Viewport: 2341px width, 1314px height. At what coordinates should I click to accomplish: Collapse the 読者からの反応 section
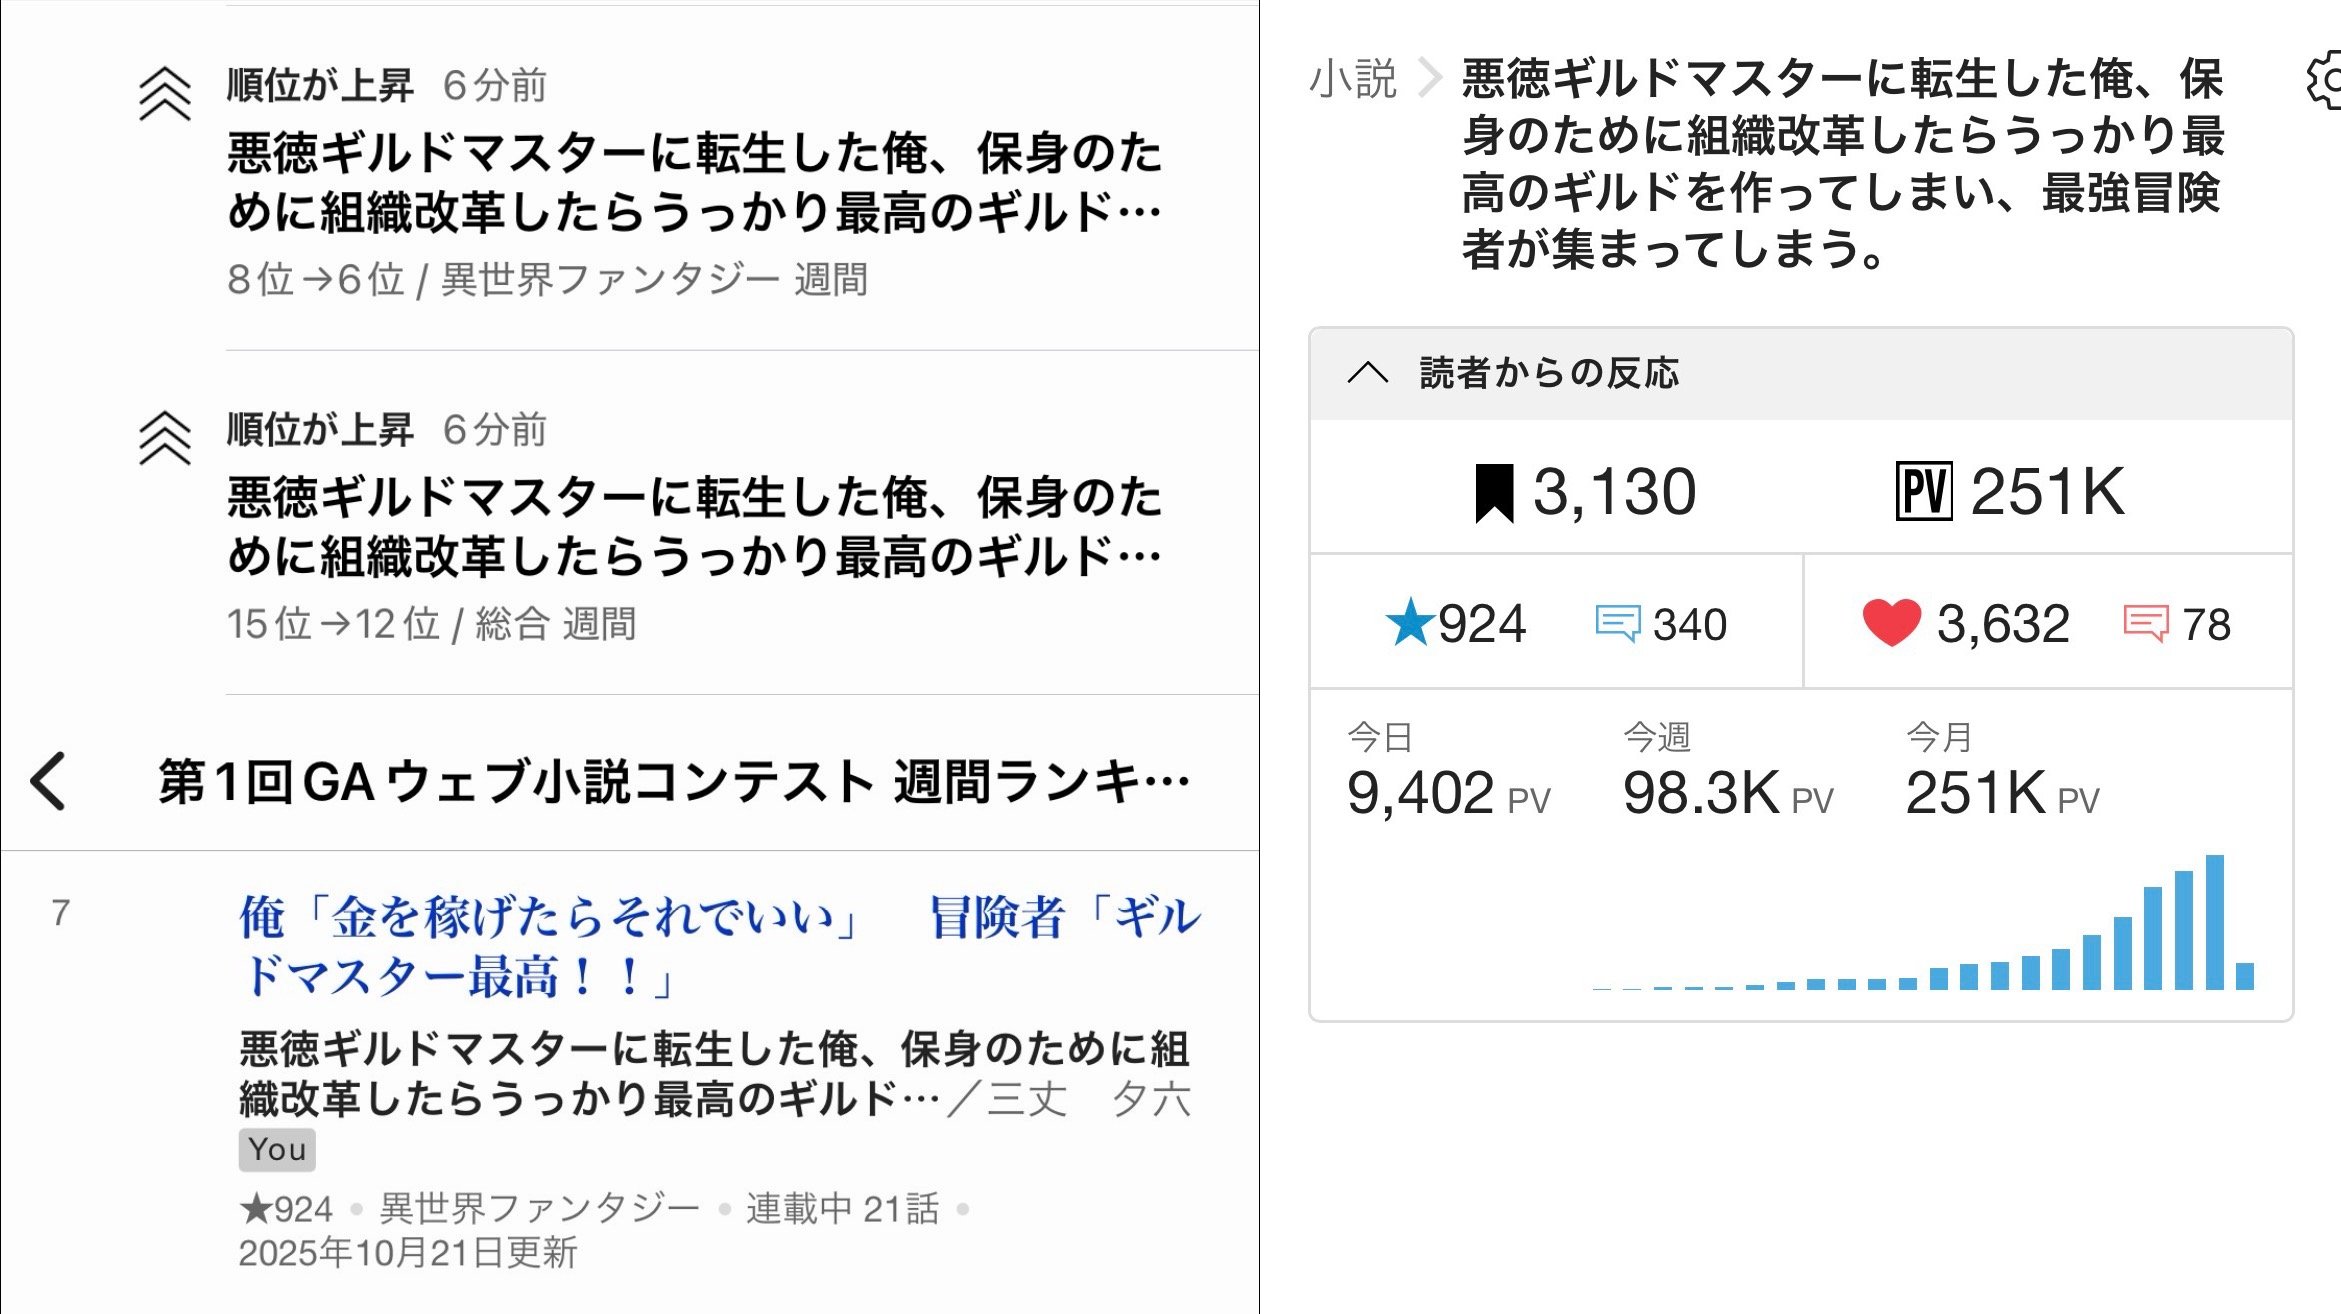click(1367, 373)
